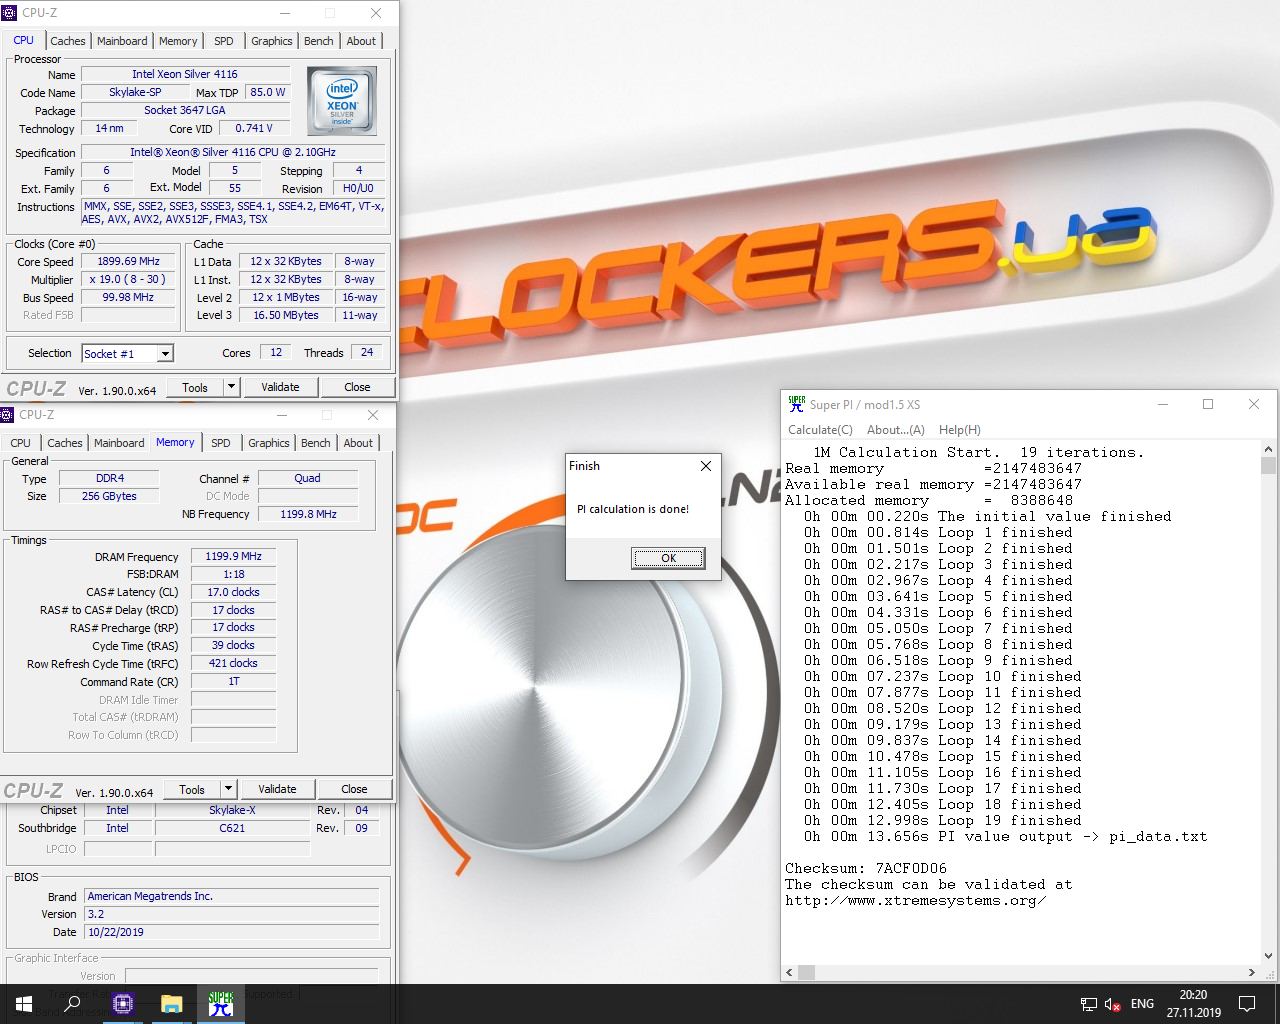
Task: Open About...(A) menu in Super PI
Action: (x=896, y=430)
